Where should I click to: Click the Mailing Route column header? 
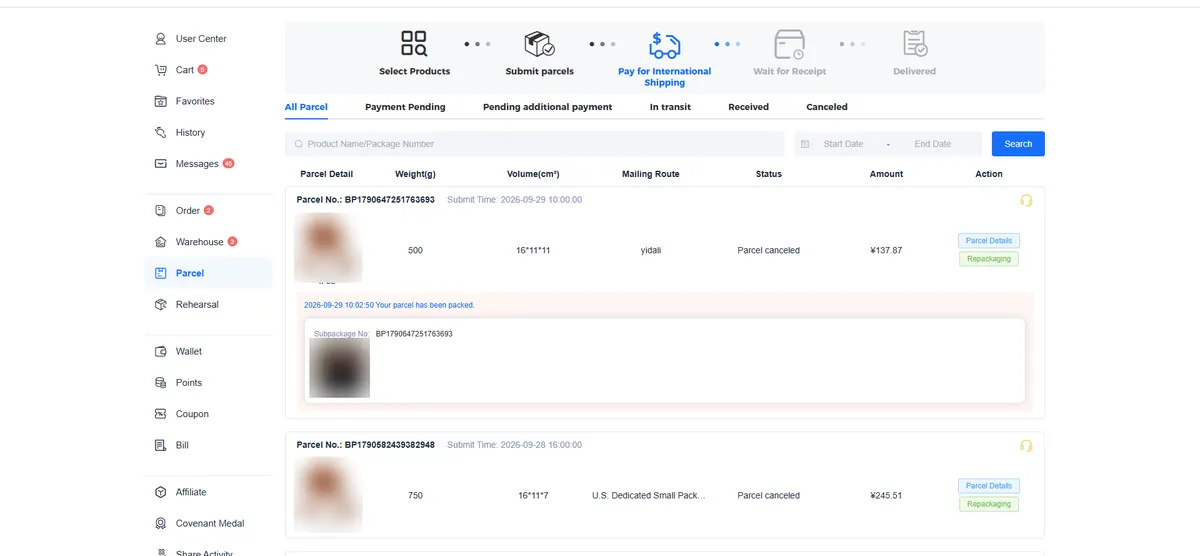[651, 174]
